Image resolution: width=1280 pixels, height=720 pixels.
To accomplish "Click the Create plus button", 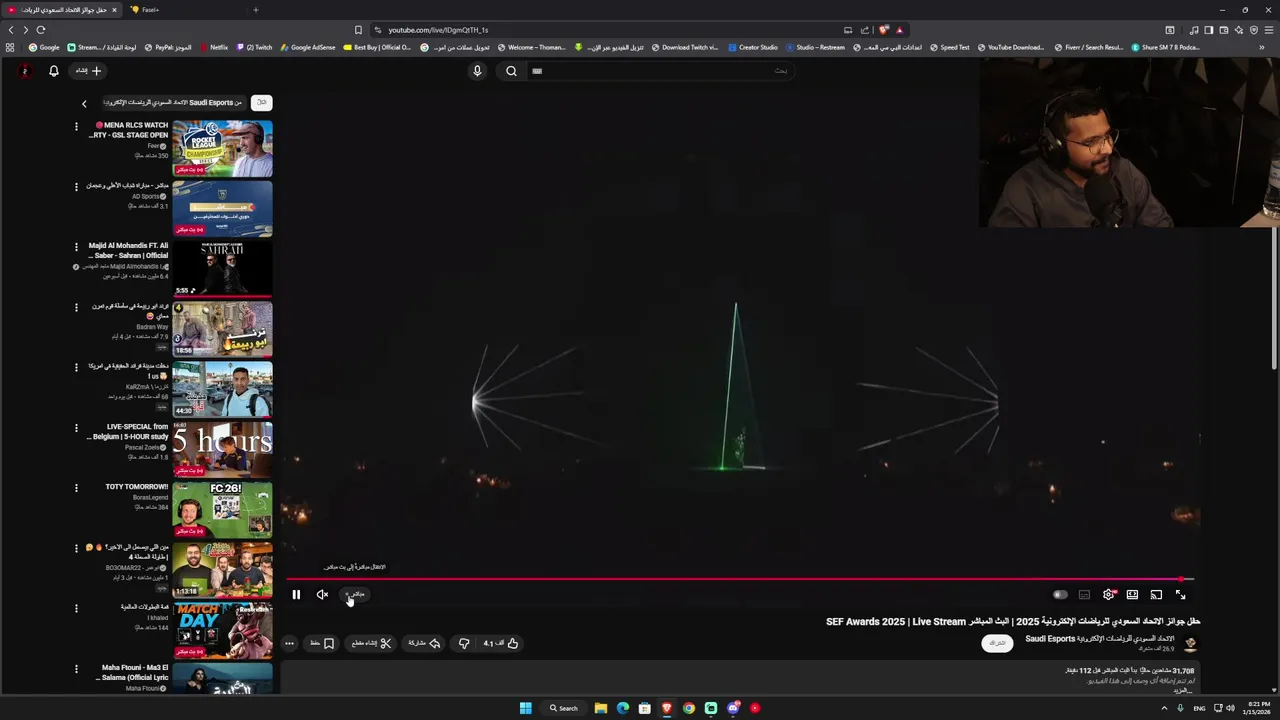I will tap(88, 71).
